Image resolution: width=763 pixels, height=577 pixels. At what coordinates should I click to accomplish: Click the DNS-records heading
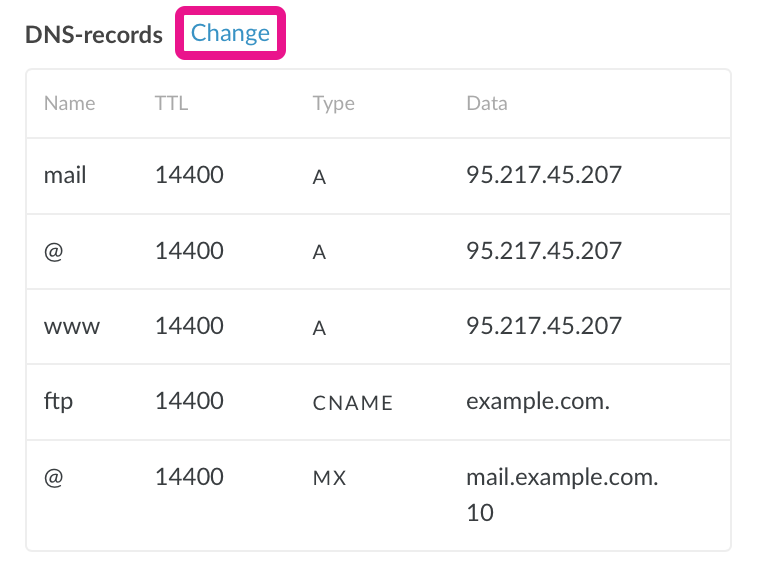pos(94,34)
